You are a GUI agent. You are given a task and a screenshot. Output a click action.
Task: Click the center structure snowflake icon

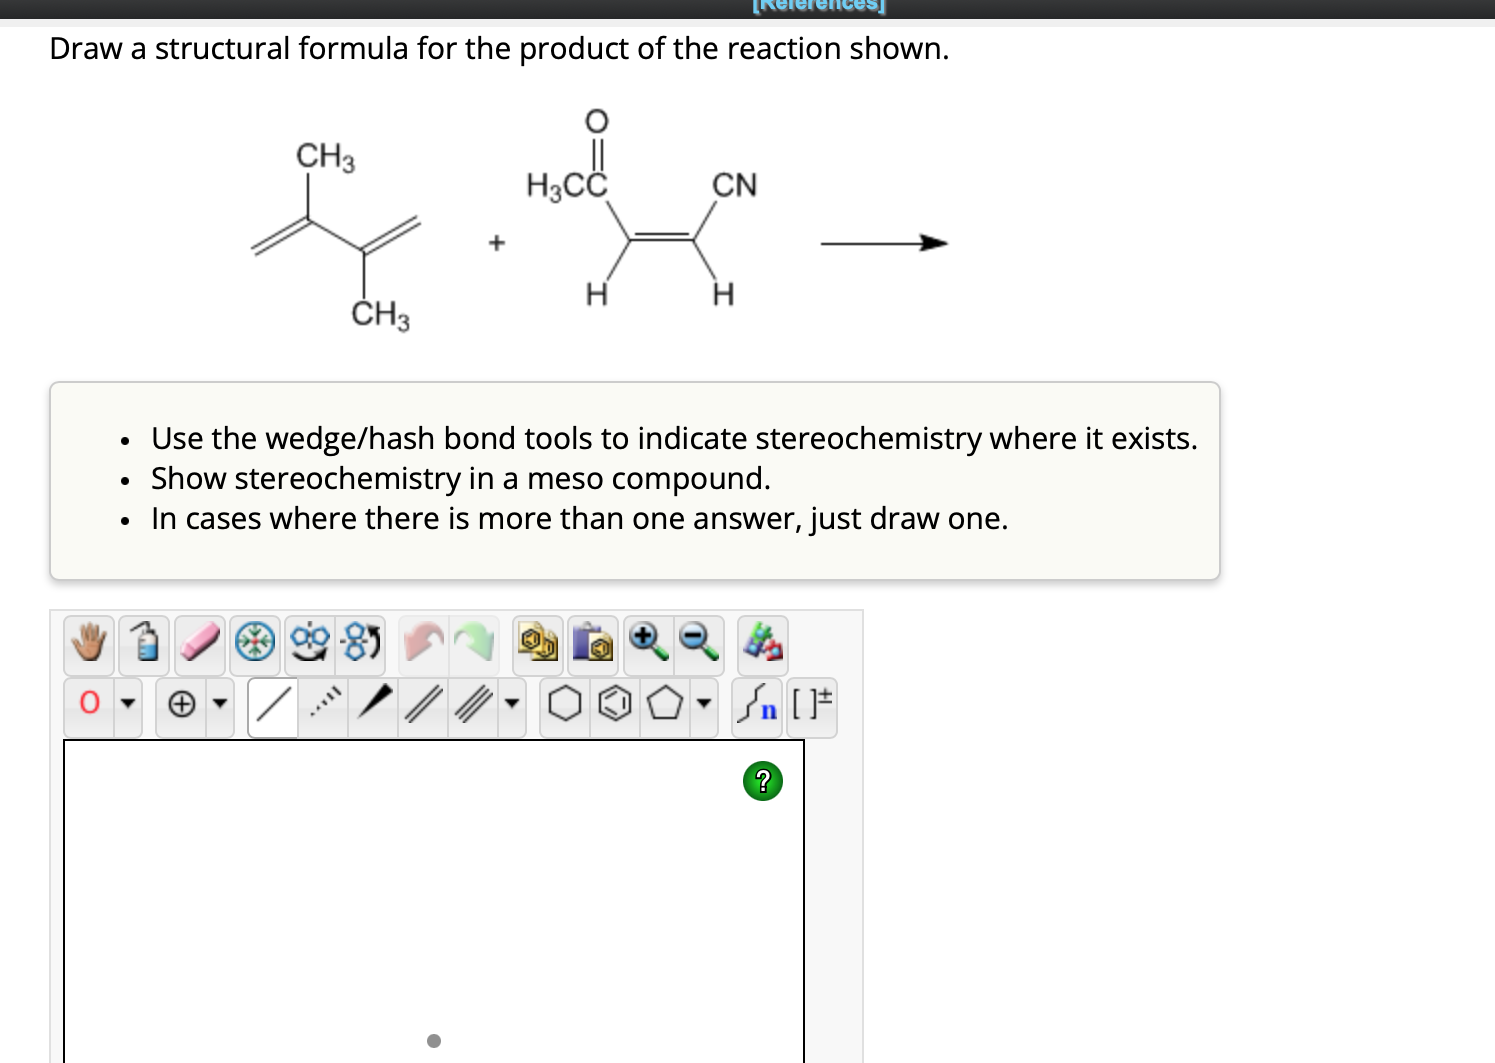pos(256,643)
